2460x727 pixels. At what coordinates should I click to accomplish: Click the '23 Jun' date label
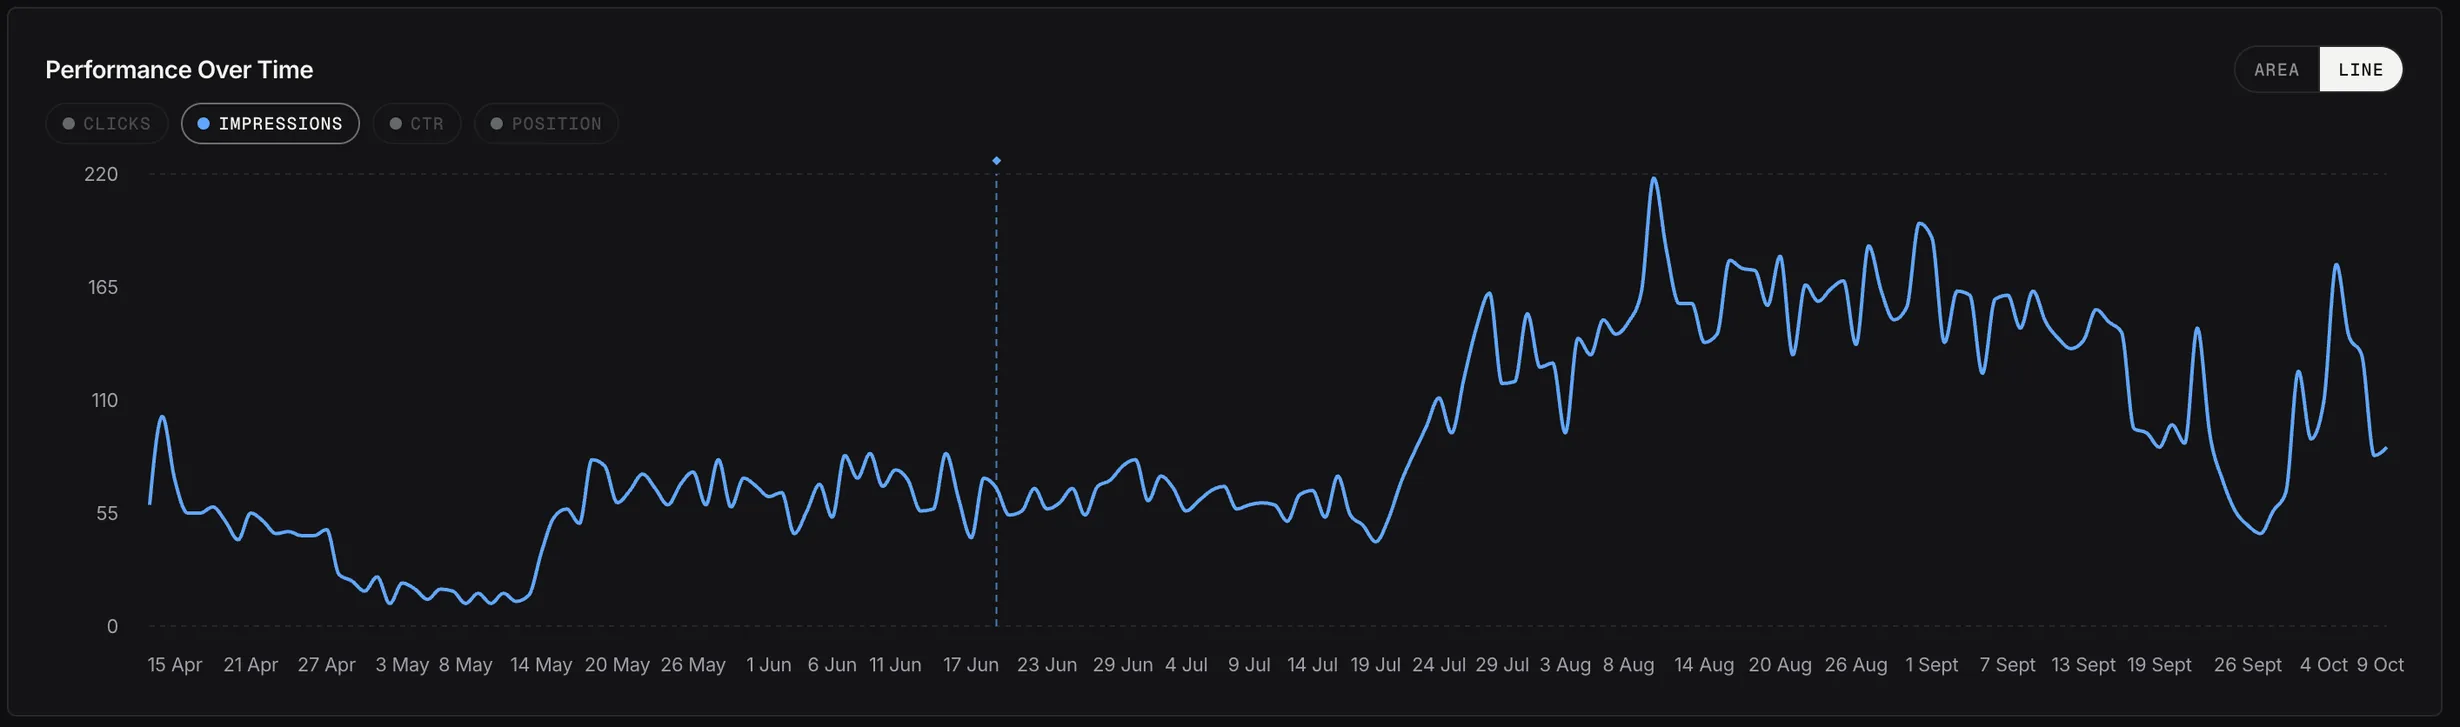point(1047,665)
